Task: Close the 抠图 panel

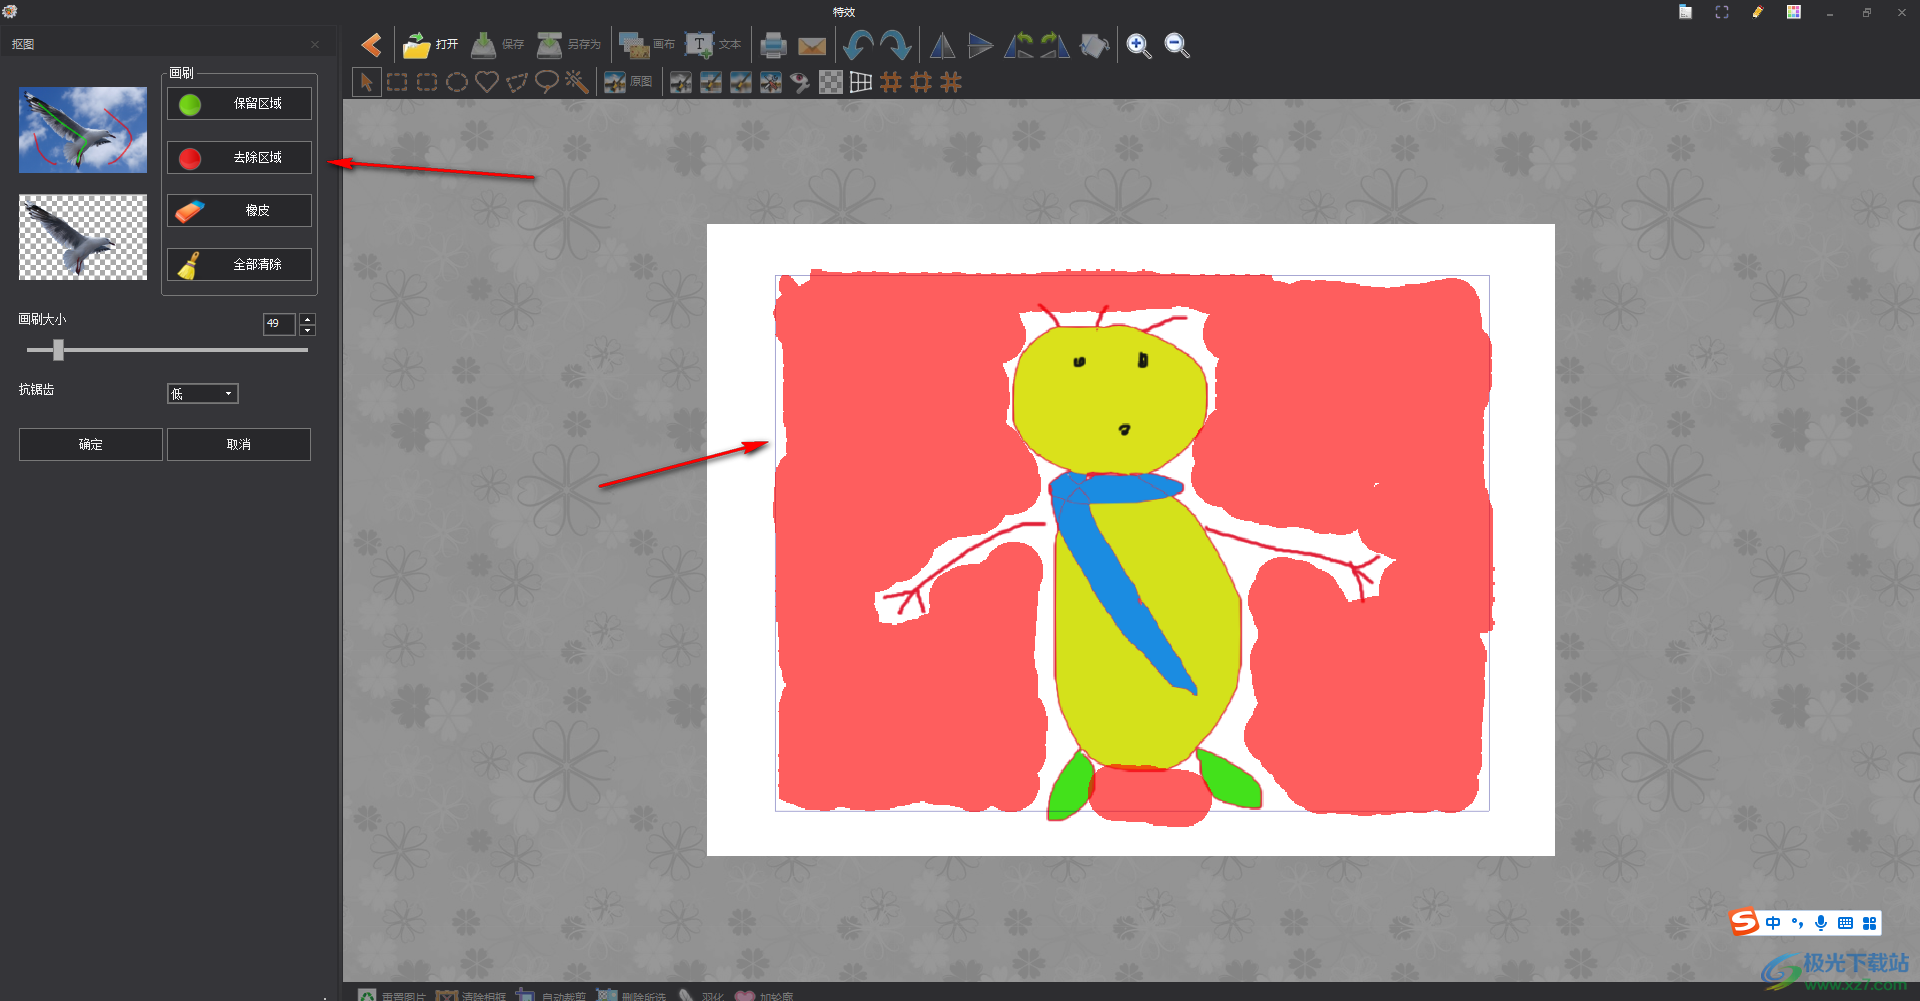Action: pyautogui.click(x=315, y=44)
